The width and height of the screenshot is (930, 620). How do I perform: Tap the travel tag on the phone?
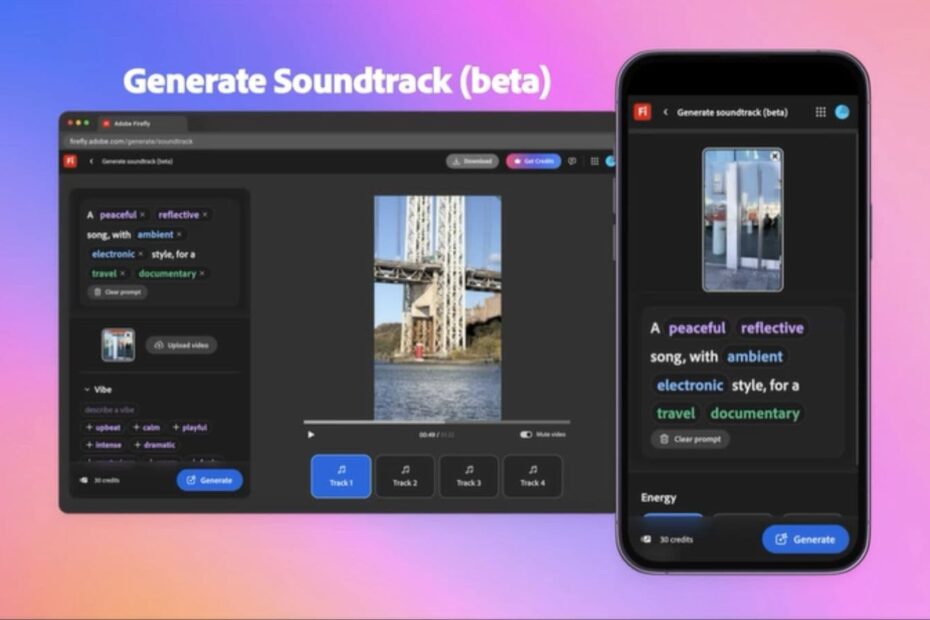point(676,414)
